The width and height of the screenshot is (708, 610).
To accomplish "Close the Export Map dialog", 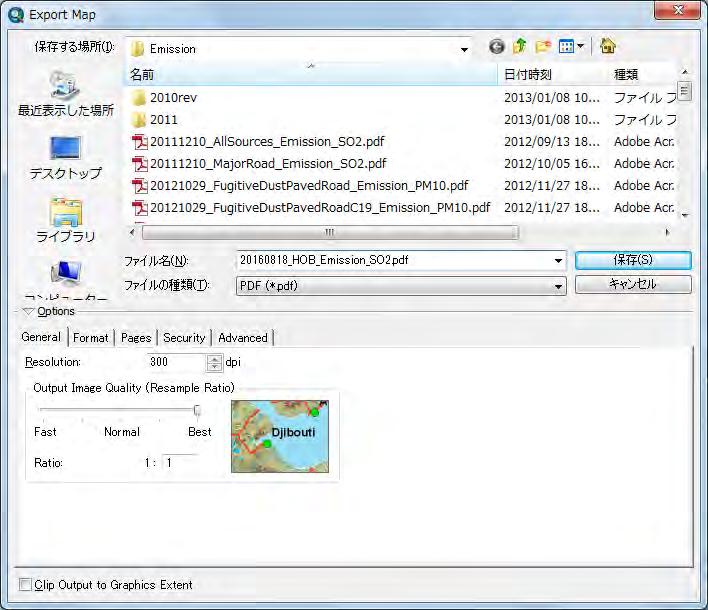I will click(677, 10).
